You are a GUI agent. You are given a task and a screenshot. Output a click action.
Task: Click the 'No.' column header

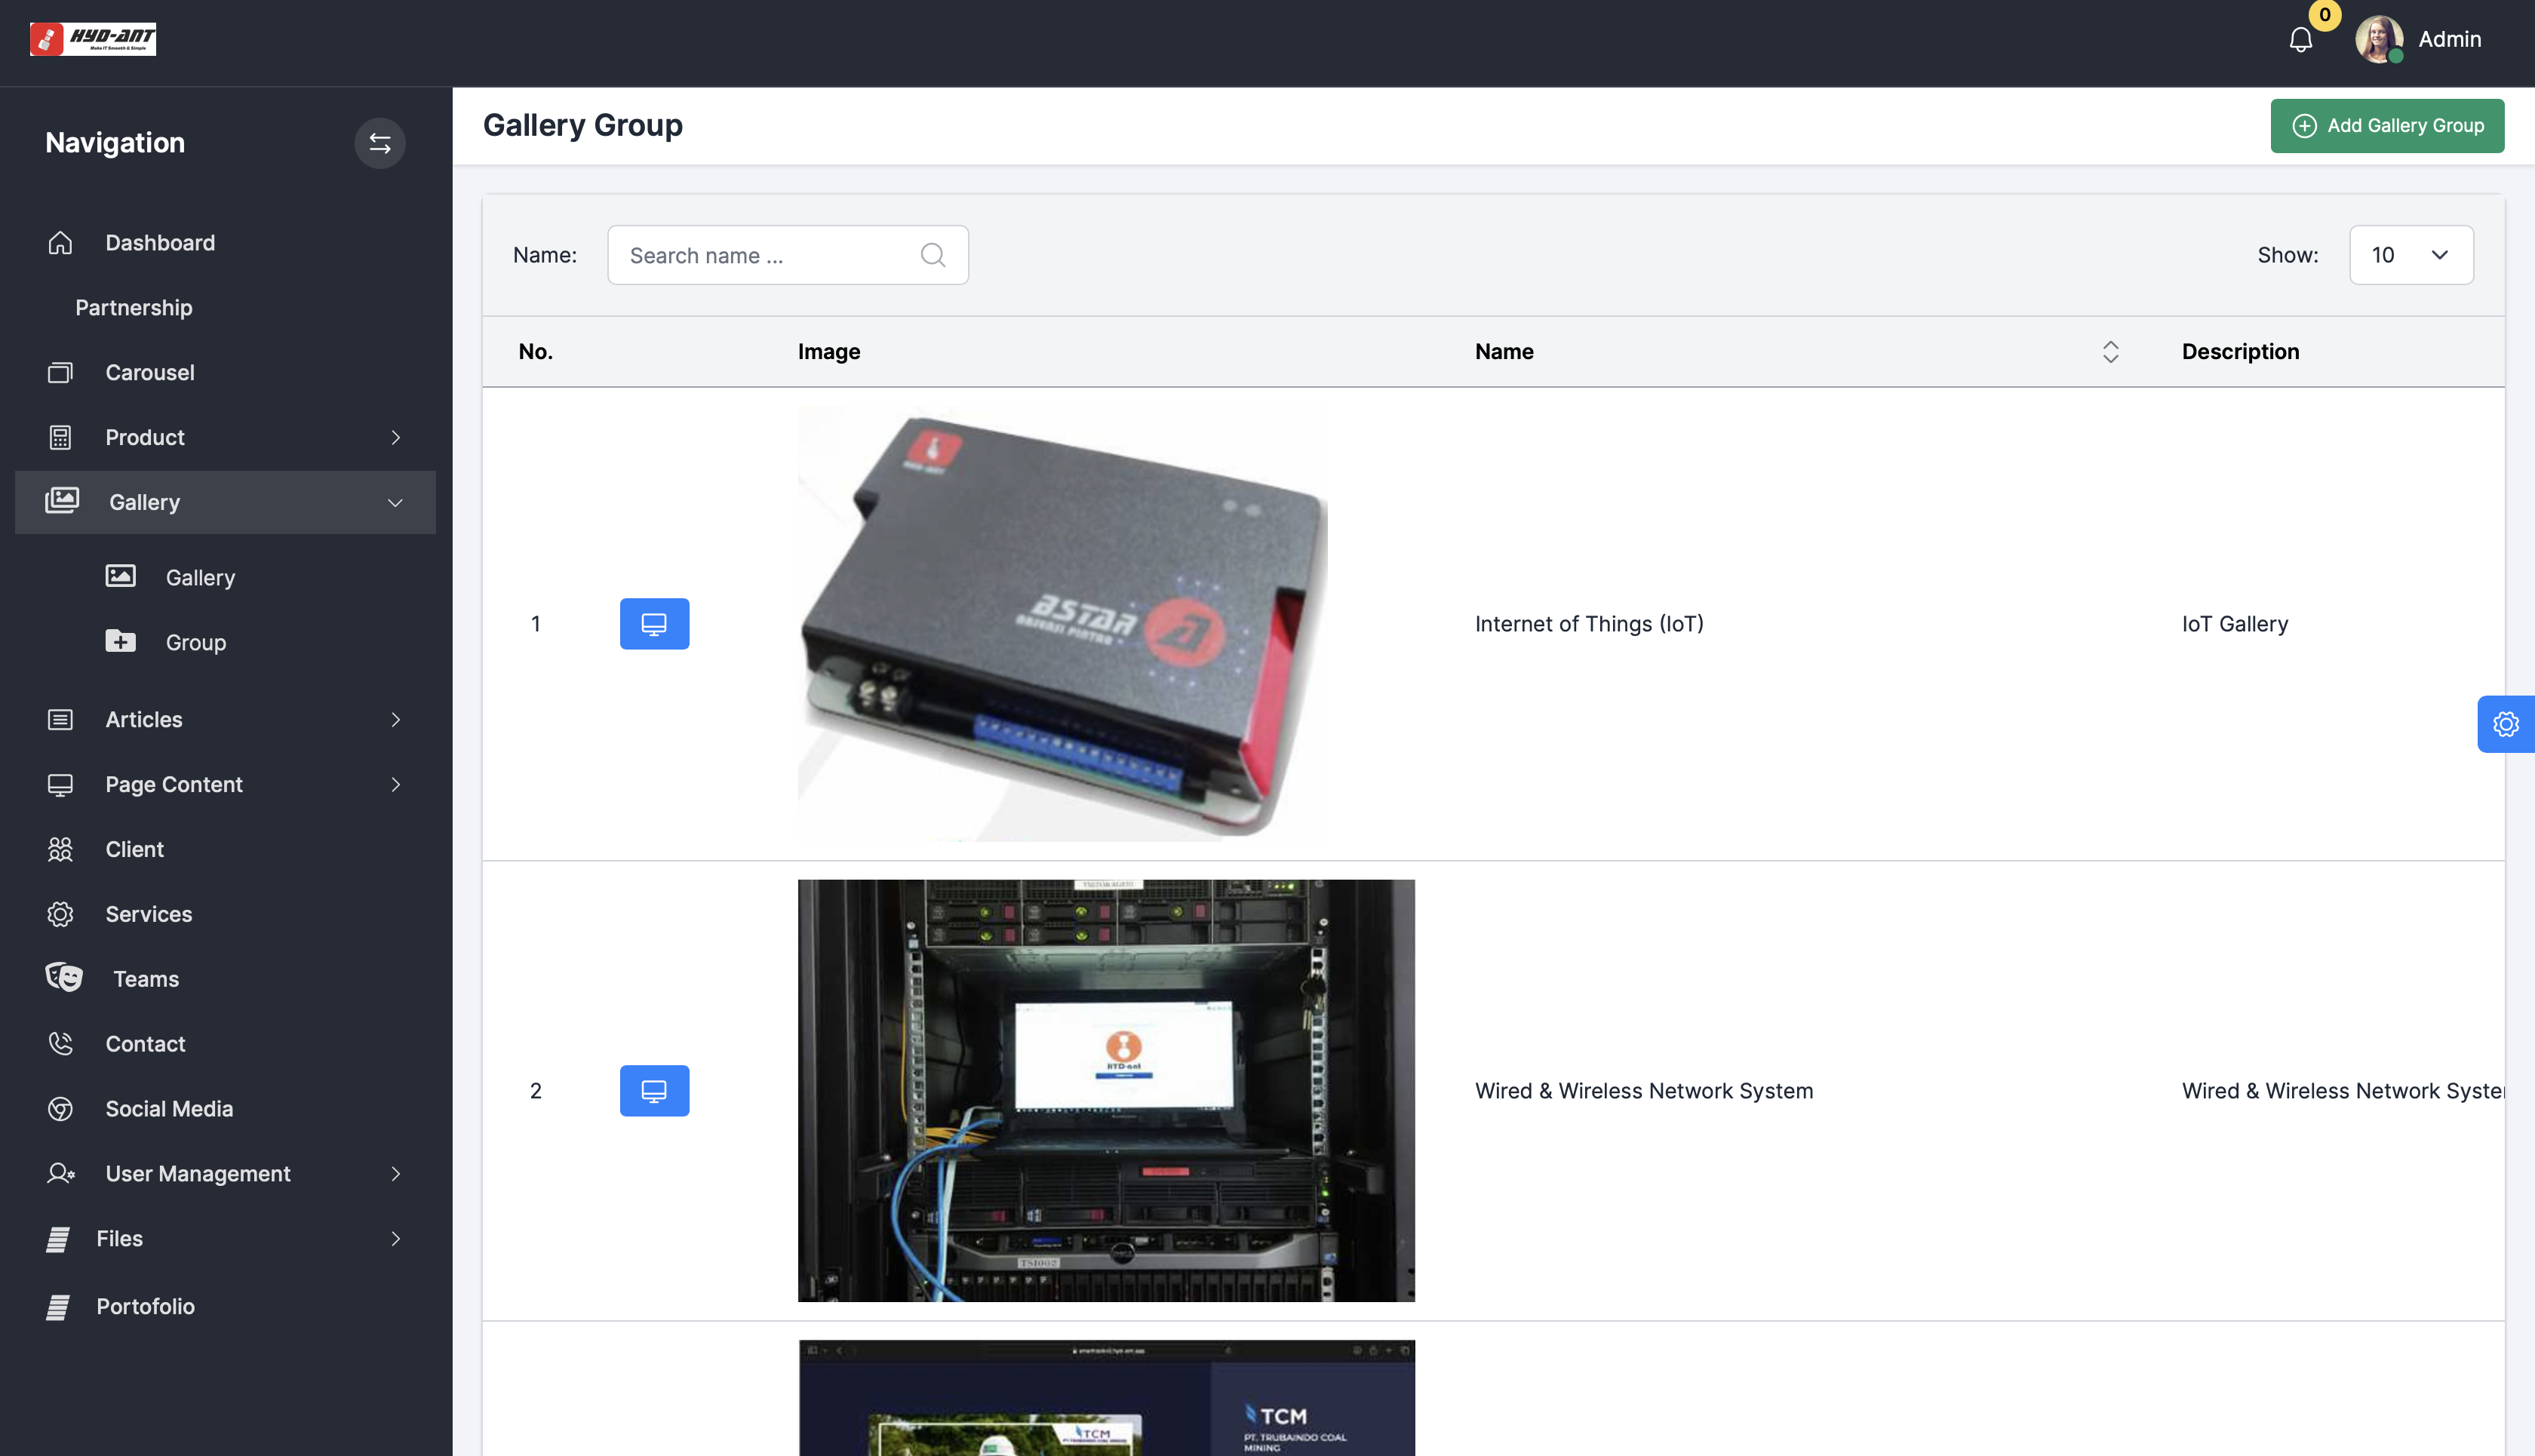coord(536,352)
